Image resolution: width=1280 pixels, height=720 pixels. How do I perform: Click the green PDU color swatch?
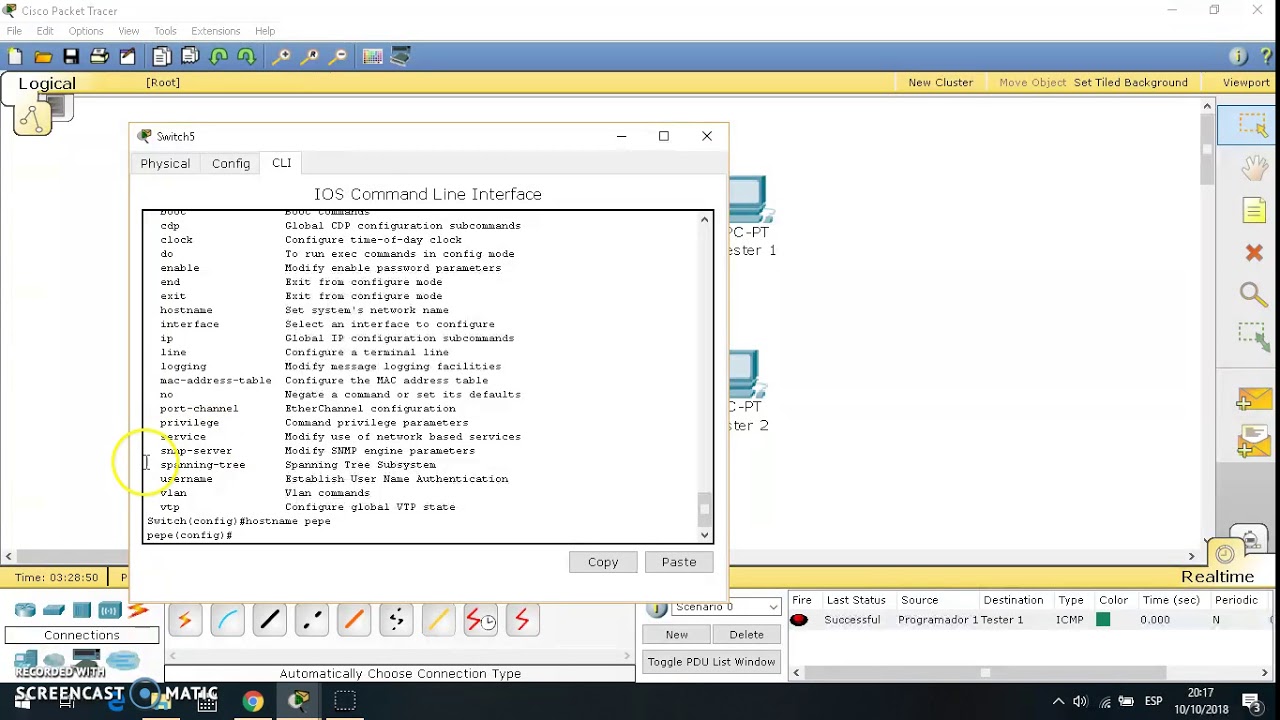click(x=1103, y=620)
